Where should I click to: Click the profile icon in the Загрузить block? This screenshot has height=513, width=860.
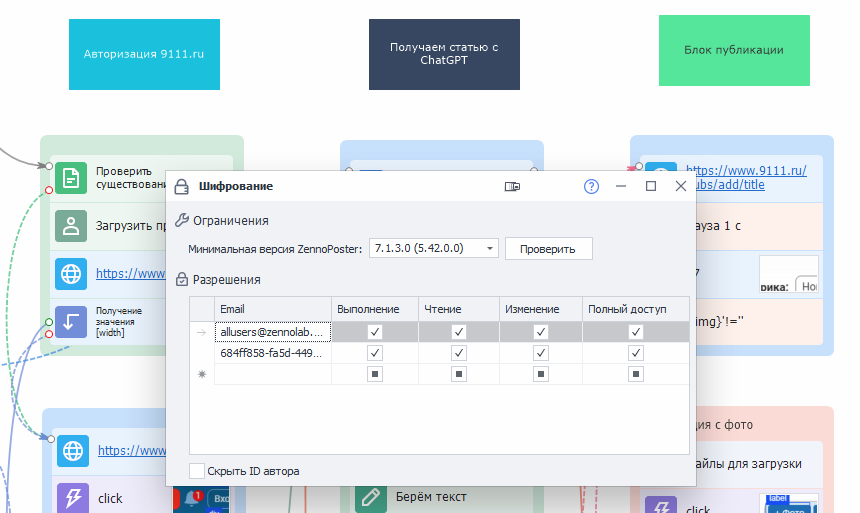coord(71,226)
